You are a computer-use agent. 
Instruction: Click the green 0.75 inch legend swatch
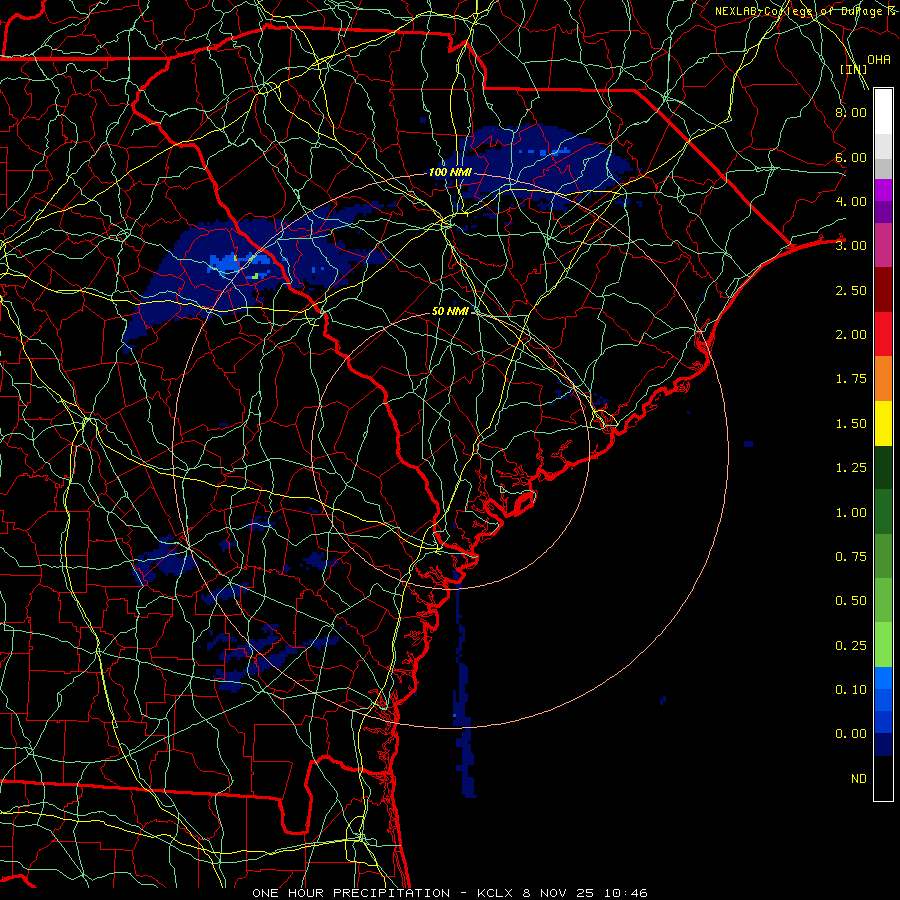883,556
